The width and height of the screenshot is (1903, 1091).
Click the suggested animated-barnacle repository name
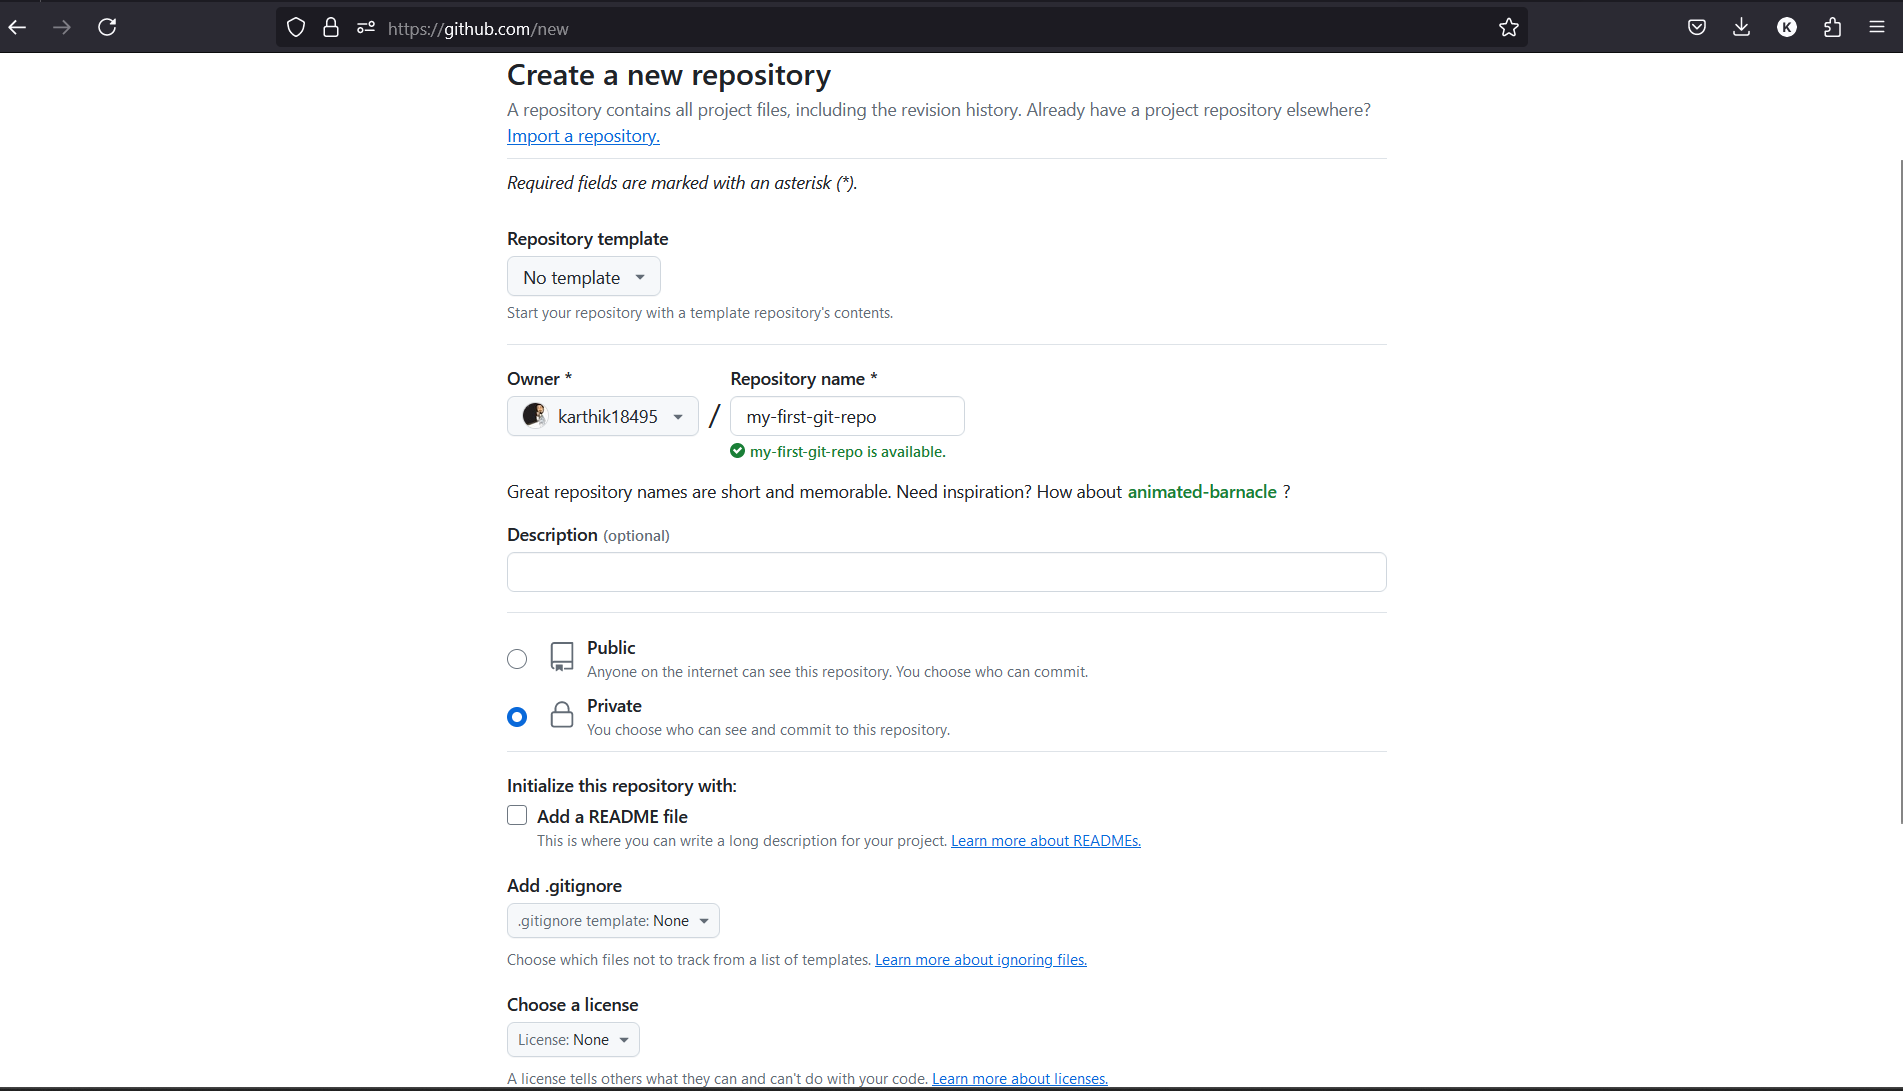1202,491
